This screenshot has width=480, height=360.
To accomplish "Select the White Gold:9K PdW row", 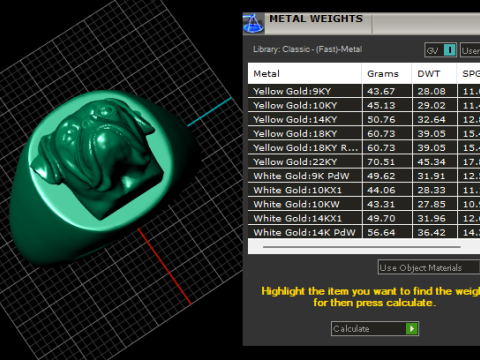I will click(x=364, y=176).
